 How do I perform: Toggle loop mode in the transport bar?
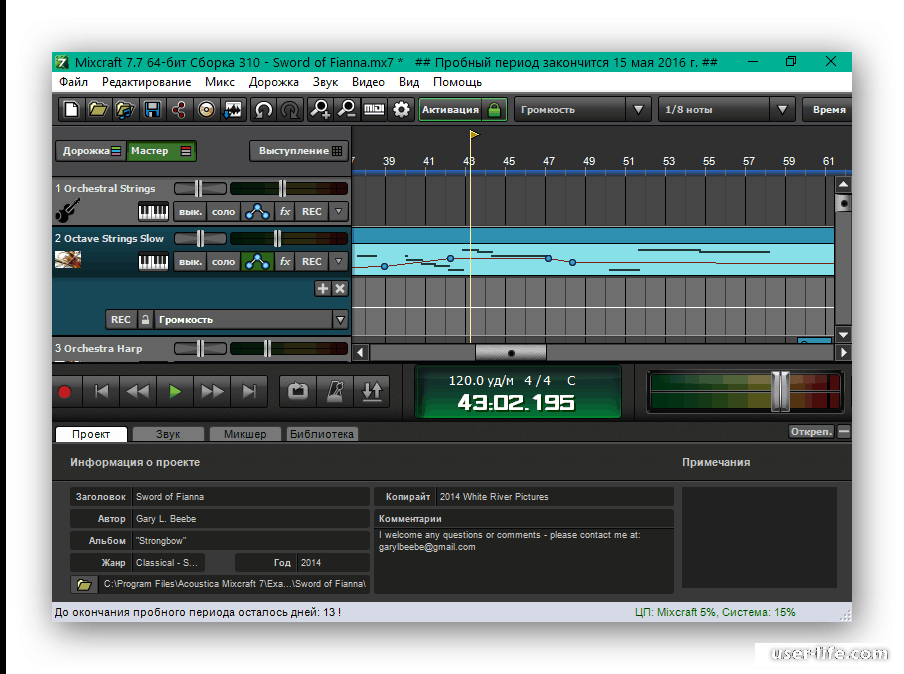tap(298, 392)
